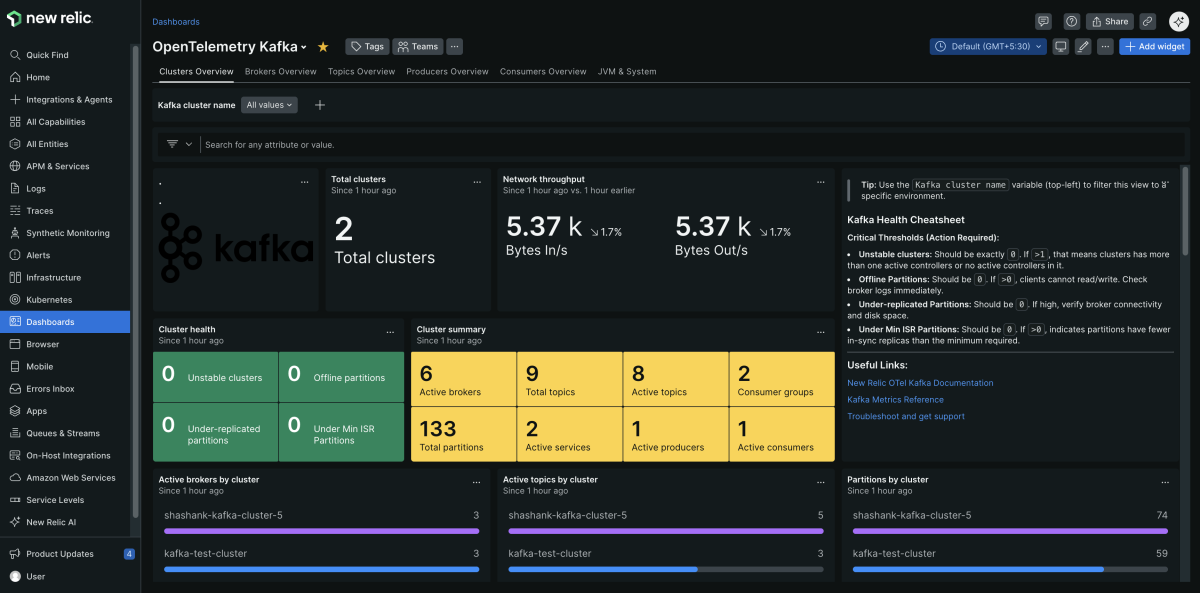Open the Cluster summary widget ellipsis menu
The height and width of the screenshot is (593, 1200).
coord(822,330)
